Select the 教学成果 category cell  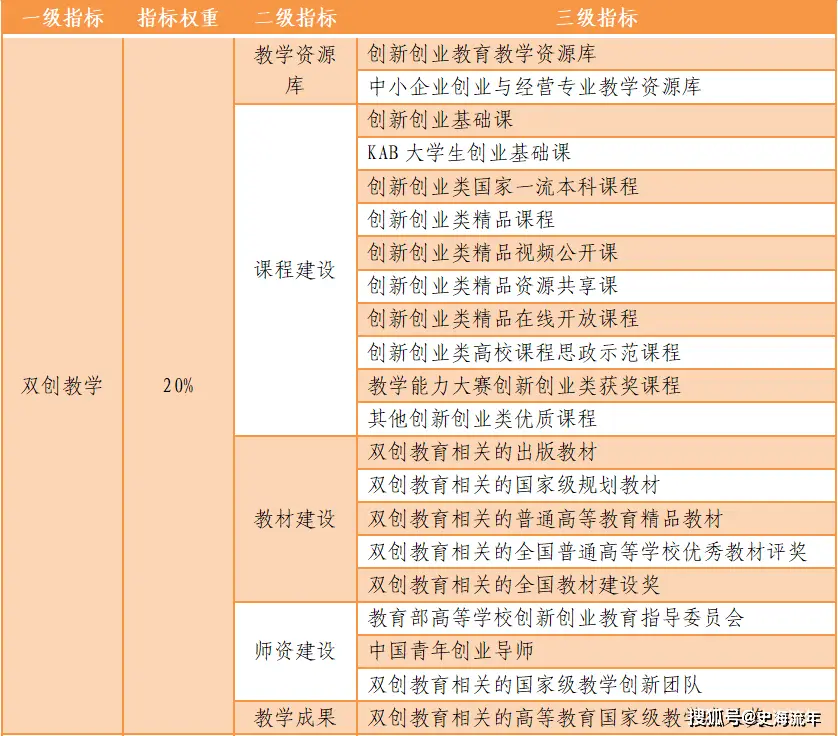pyautogui.click(x=296, y=717)
